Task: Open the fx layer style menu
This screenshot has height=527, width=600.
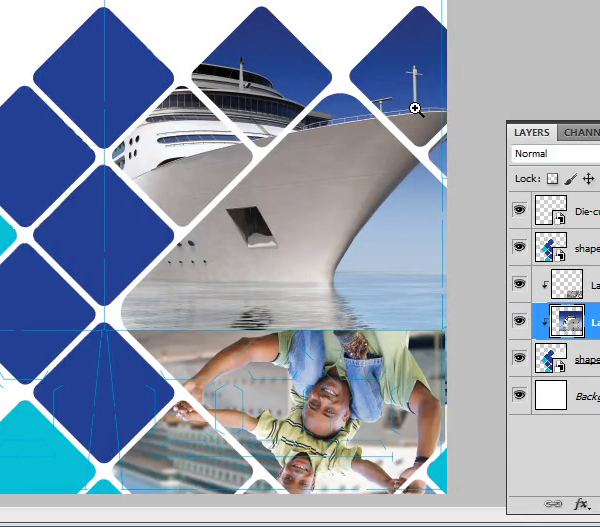Action: tap(580, 505)
